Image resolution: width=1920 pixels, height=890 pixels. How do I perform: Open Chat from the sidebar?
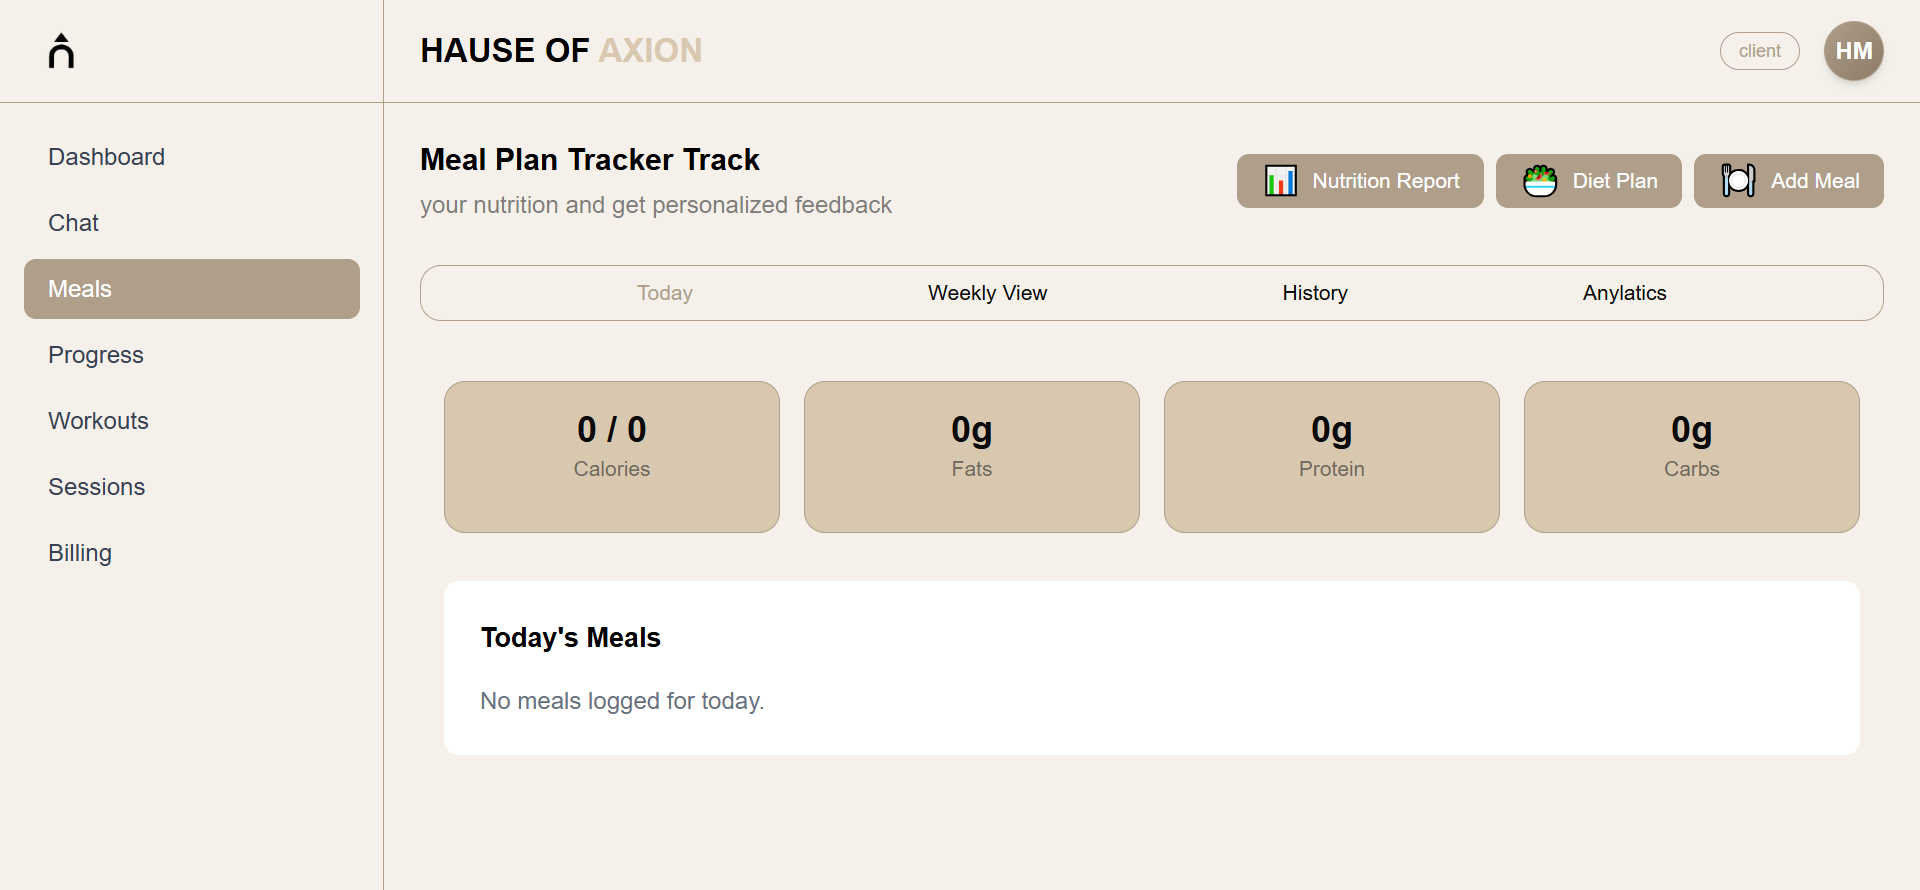[x=74, y=223]
